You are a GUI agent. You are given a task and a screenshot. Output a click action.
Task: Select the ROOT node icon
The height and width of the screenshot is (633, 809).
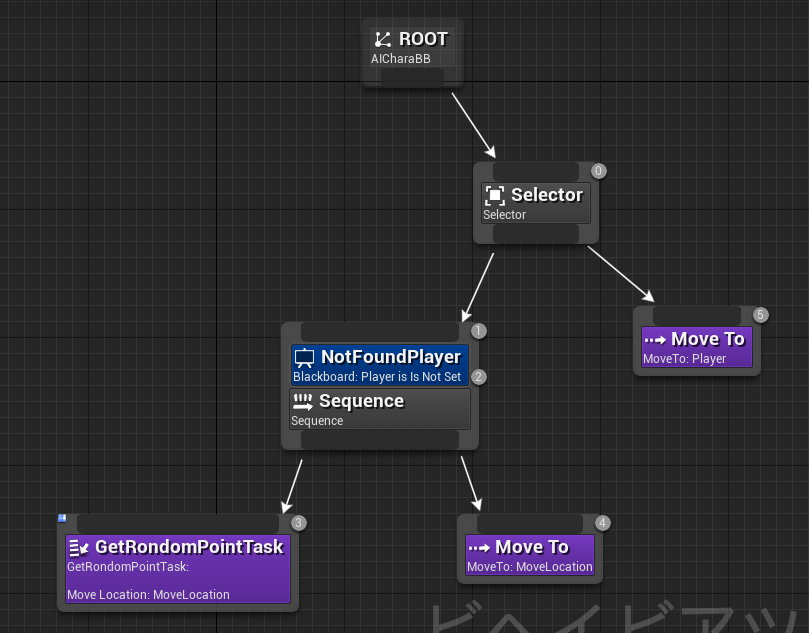[x=383, y=40]
